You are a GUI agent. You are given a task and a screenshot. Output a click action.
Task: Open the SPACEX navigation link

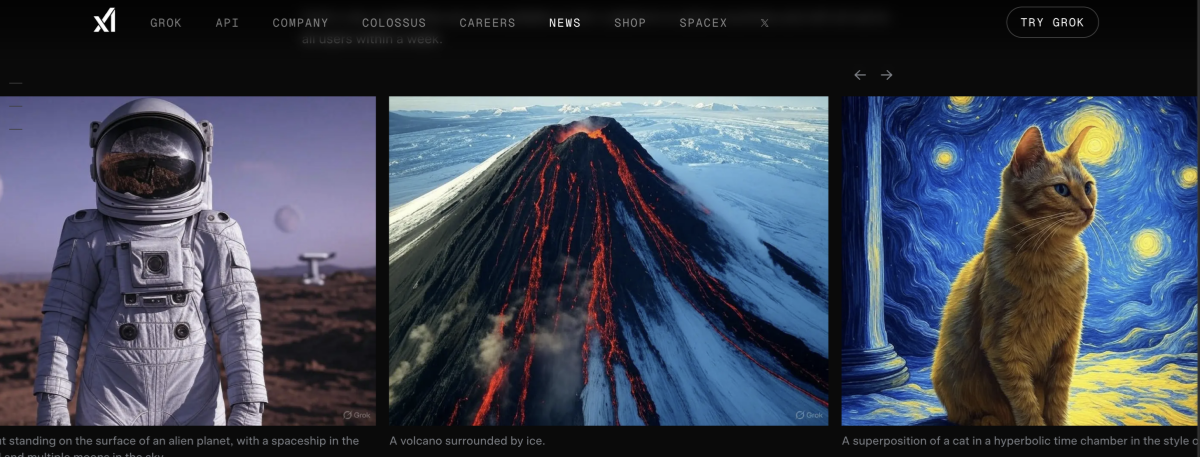[x=703, y=23]
